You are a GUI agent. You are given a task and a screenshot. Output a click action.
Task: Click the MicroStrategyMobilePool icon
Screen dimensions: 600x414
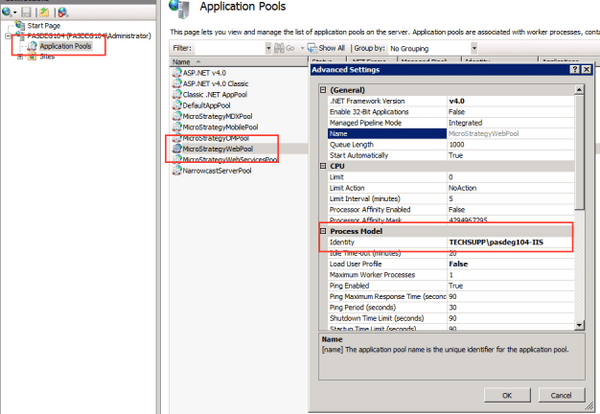click(x=176, y=127)
